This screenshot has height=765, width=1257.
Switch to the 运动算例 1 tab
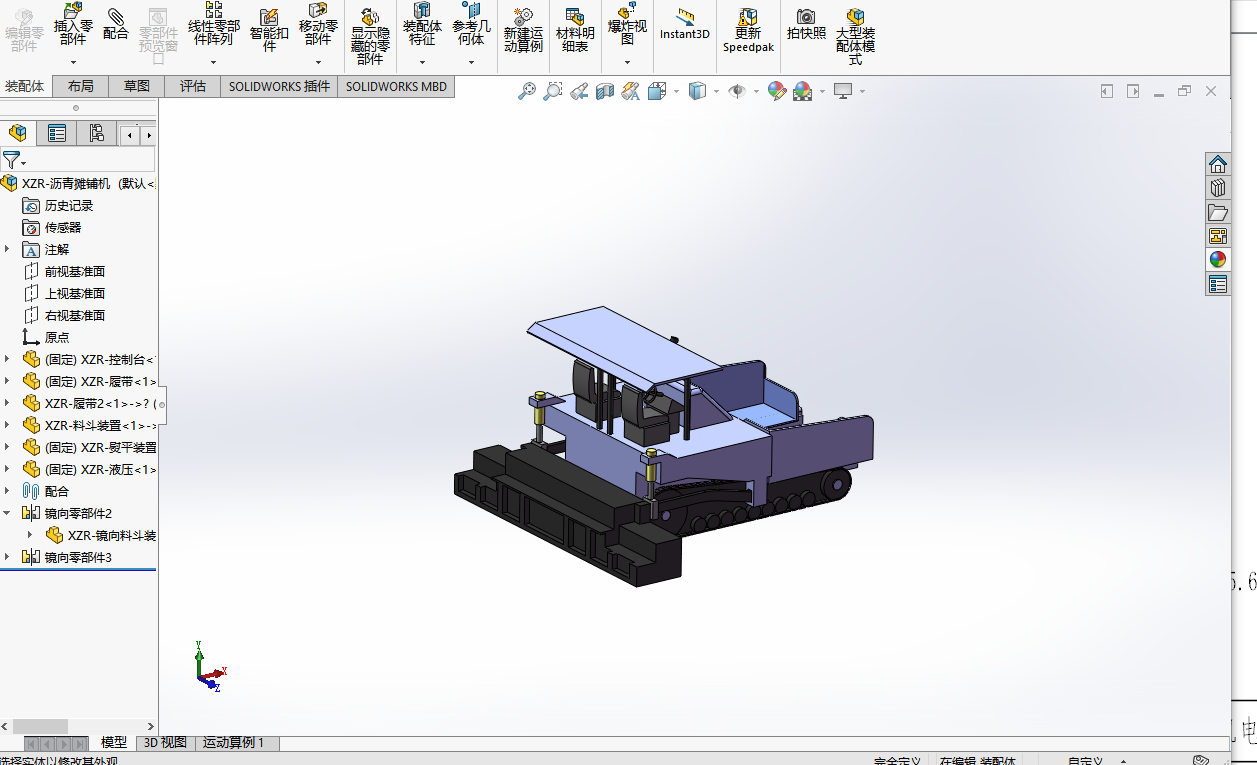(x=235, y=743)
